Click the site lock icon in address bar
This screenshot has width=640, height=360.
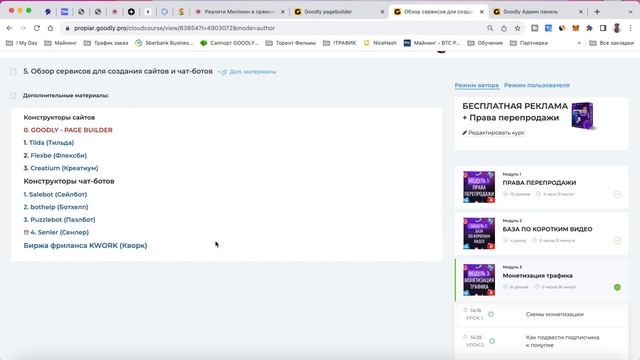[67, 28]
